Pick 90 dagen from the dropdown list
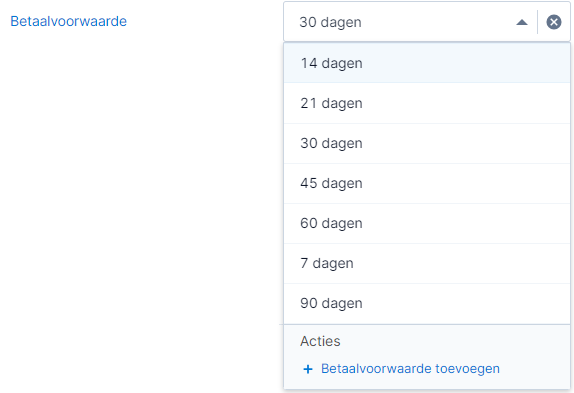Viewport: 574px width, 393px height. (427, 303)
